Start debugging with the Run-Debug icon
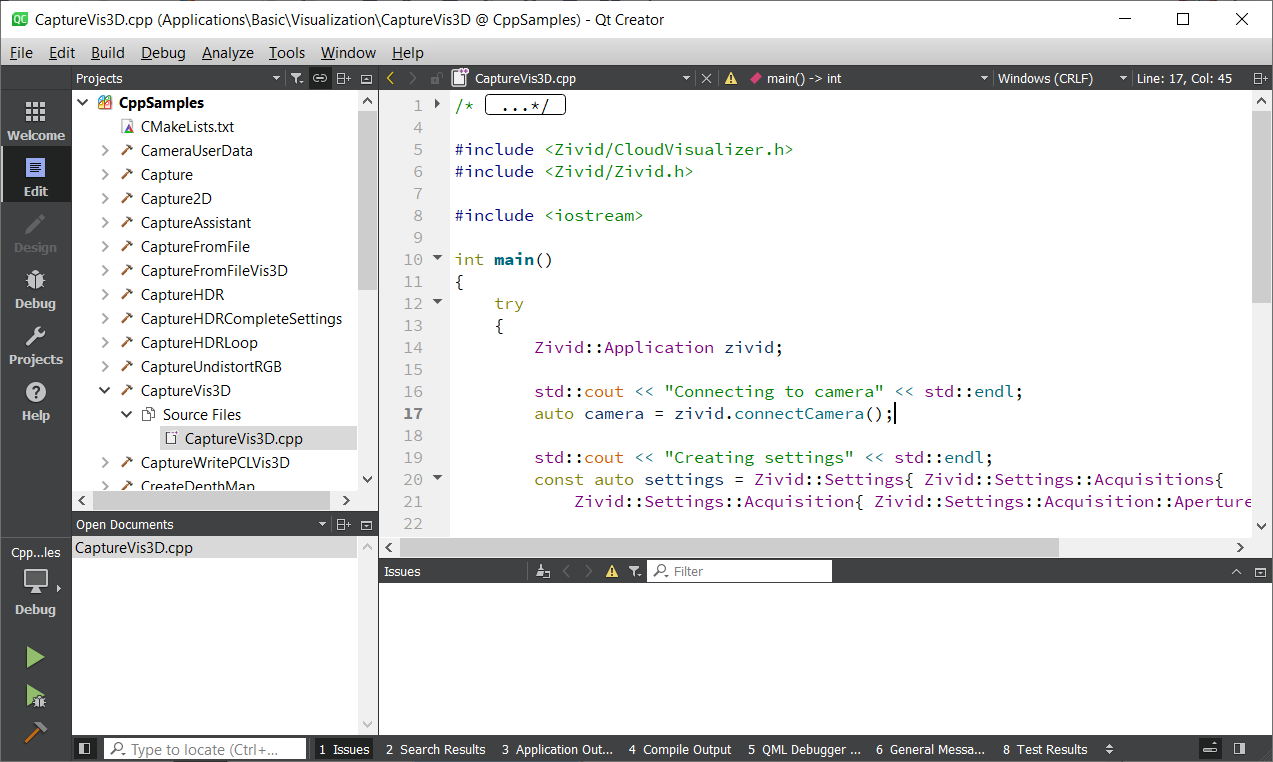This screenshot has width=1273, height=762. [35, 695]
